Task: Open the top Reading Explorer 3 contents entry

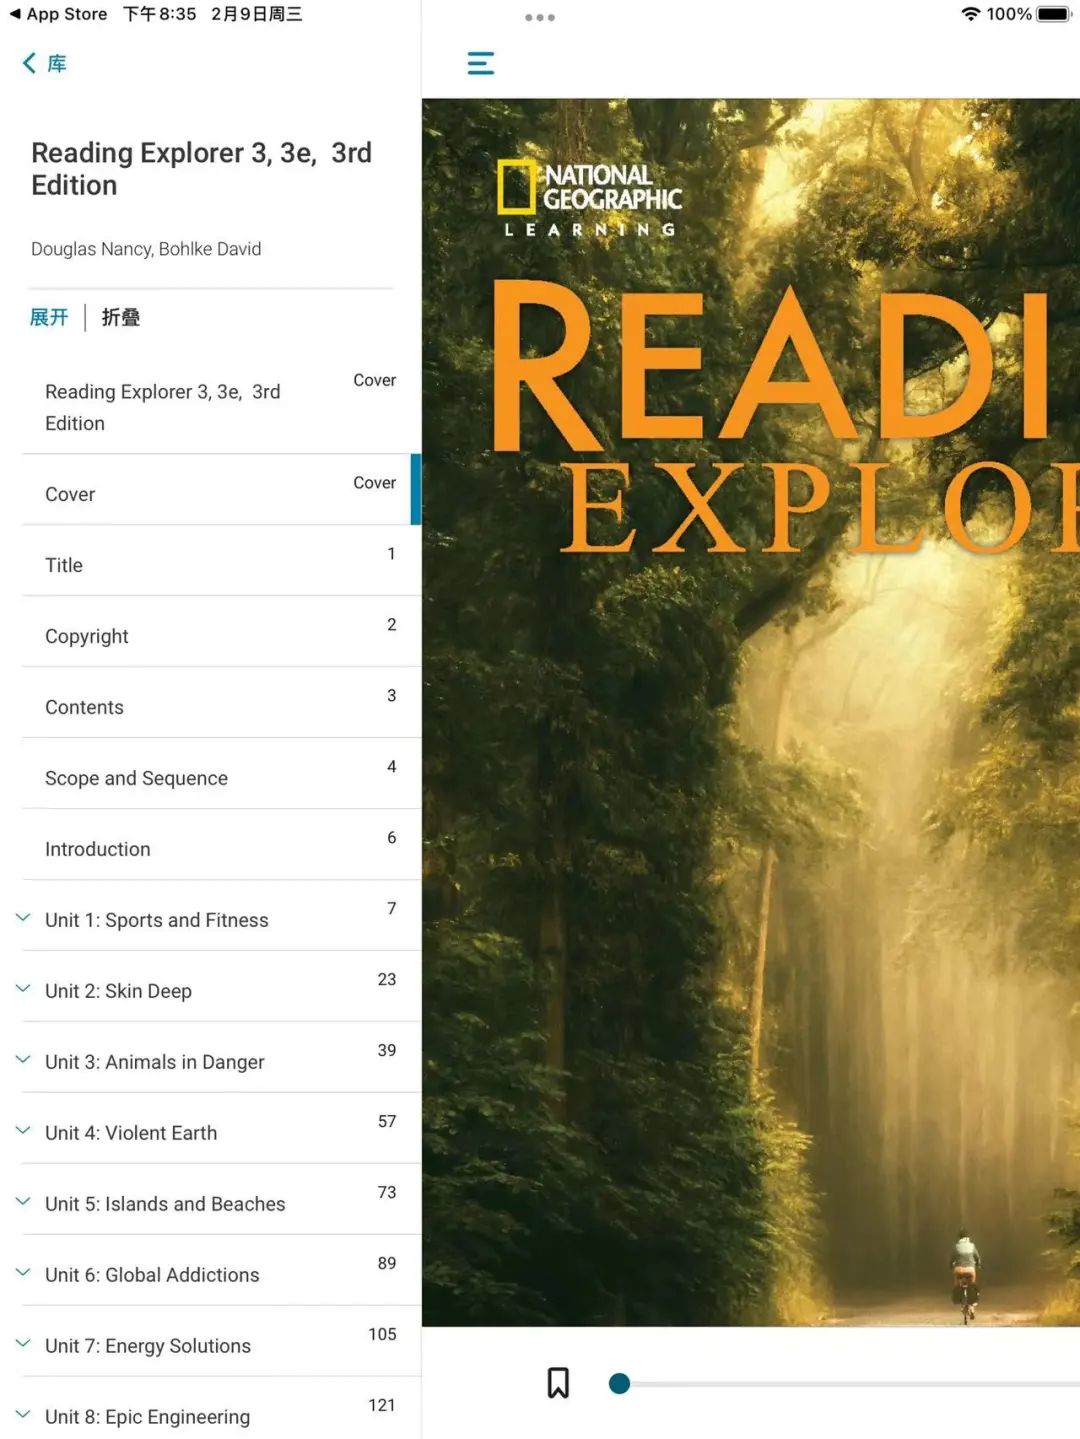Action: pos(221,405)
